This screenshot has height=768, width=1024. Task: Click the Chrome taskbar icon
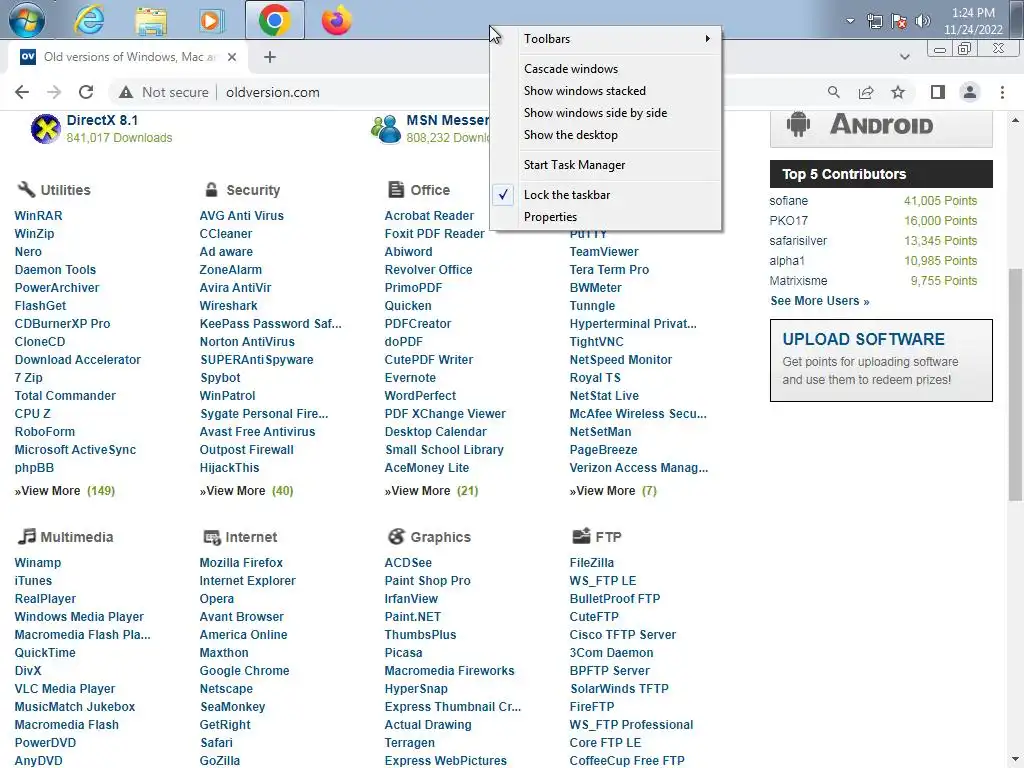click(x=274, y=20)
